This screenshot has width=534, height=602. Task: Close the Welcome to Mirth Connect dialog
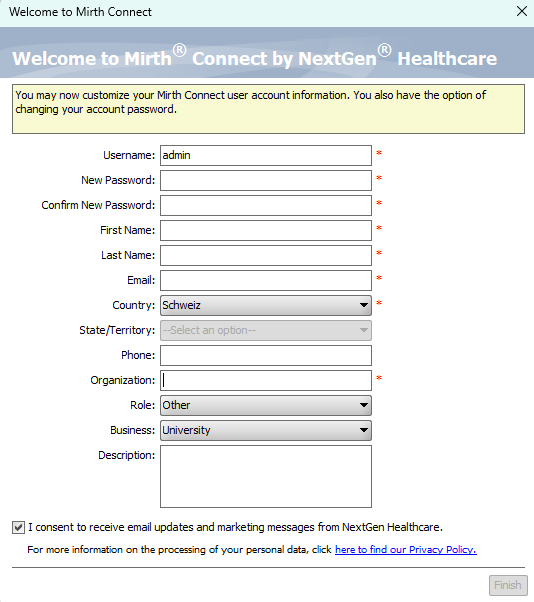tap(522, 11)
